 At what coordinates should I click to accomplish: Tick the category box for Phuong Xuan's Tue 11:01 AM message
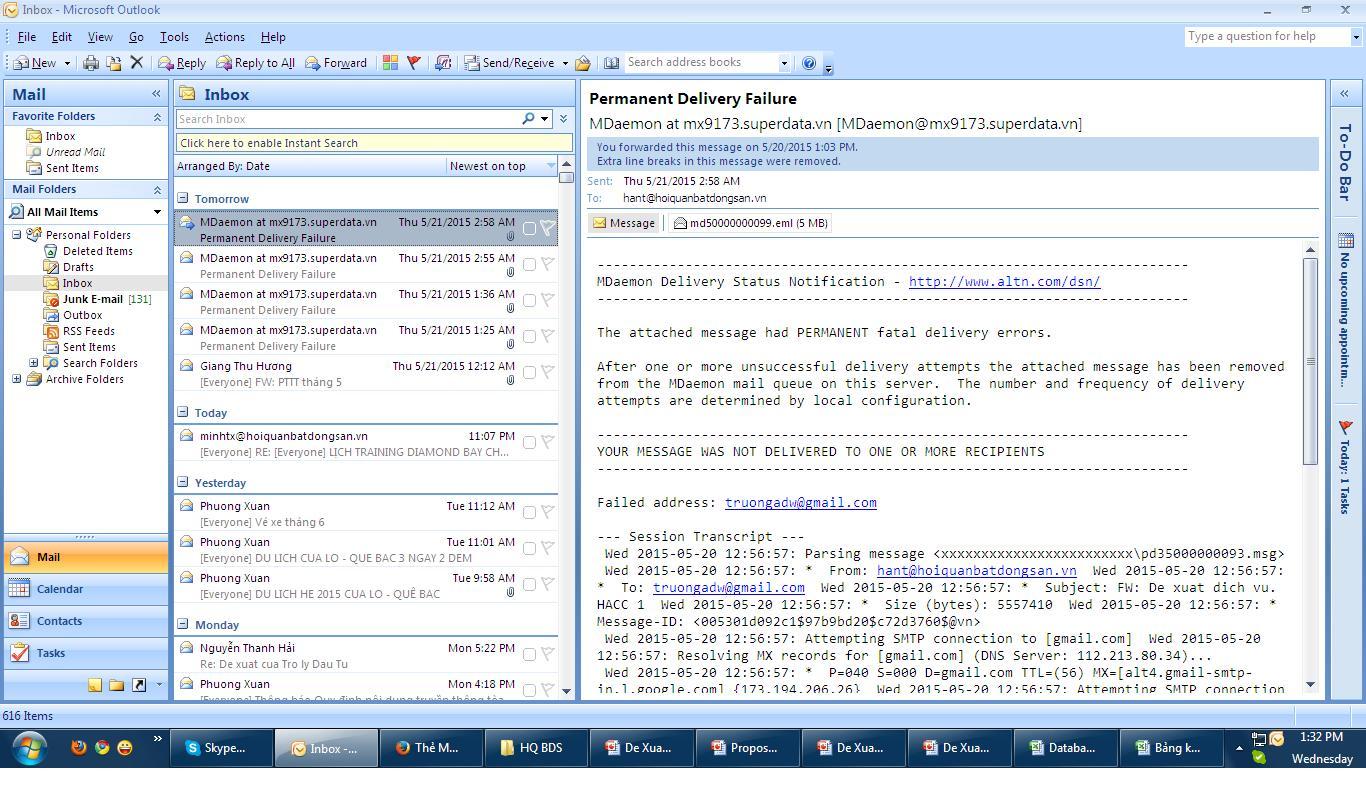click(x=529, y=548)
